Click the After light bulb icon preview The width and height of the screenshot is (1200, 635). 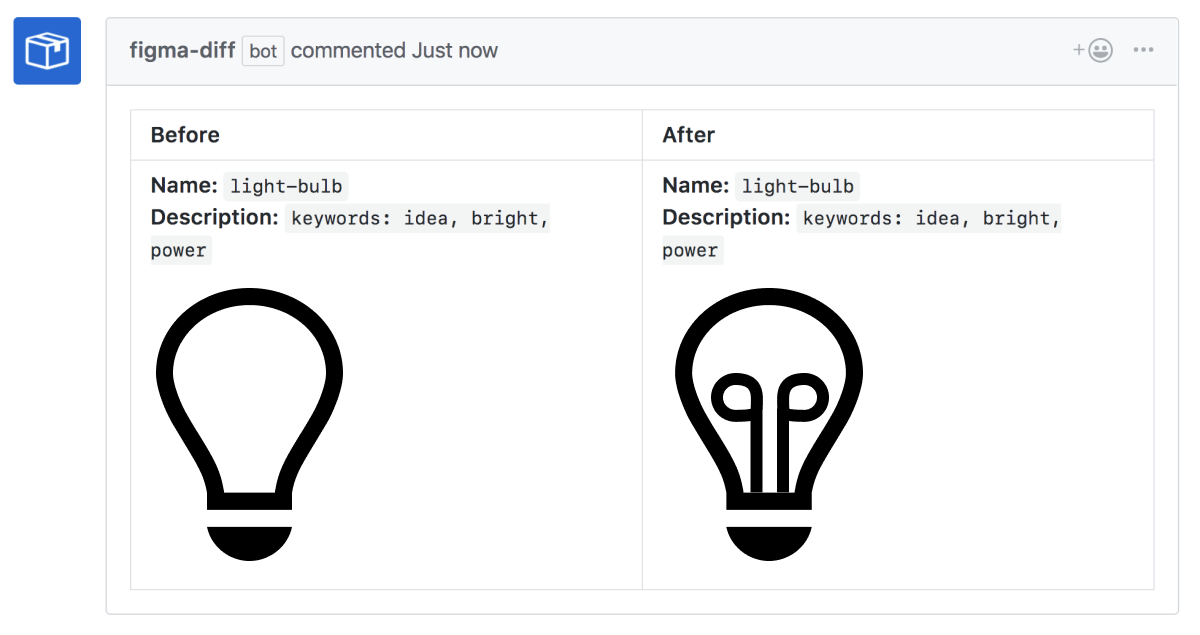tap(768, 423)
